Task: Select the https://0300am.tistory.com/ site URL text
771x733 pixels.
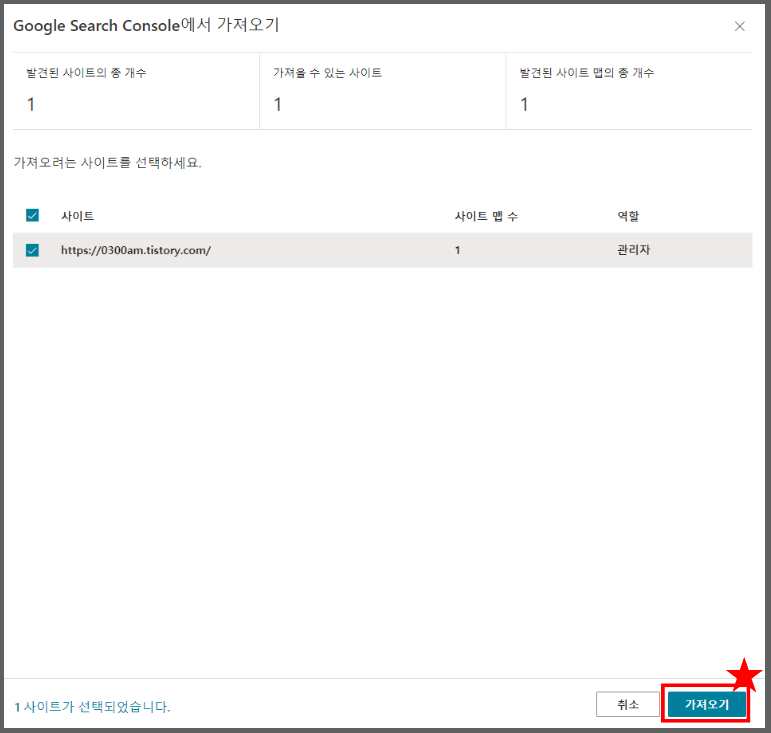Action: [x=136, y=250]
